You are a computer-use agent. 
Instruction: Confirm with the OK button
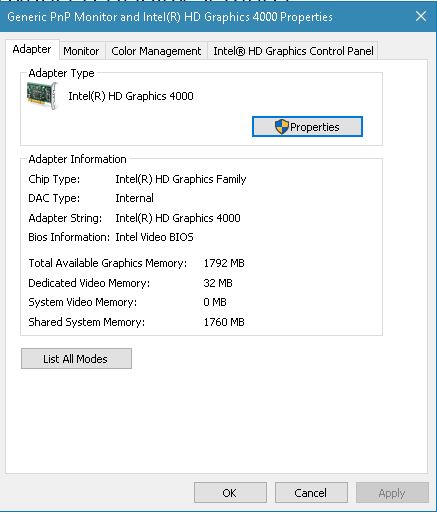[x=230, y=493]
